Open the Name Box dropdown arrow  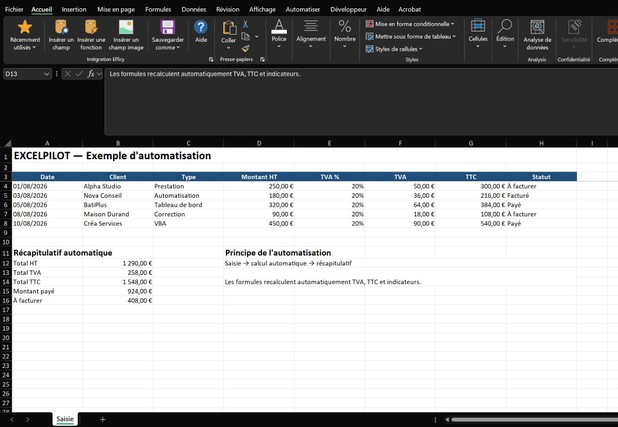pyautogui.click(x=47, y=74)
